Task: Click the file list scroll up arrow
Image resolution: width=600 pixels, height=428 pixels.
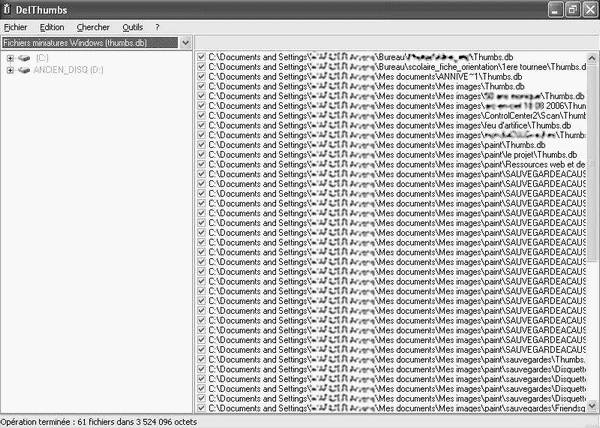Action: (x=592, y=58)
